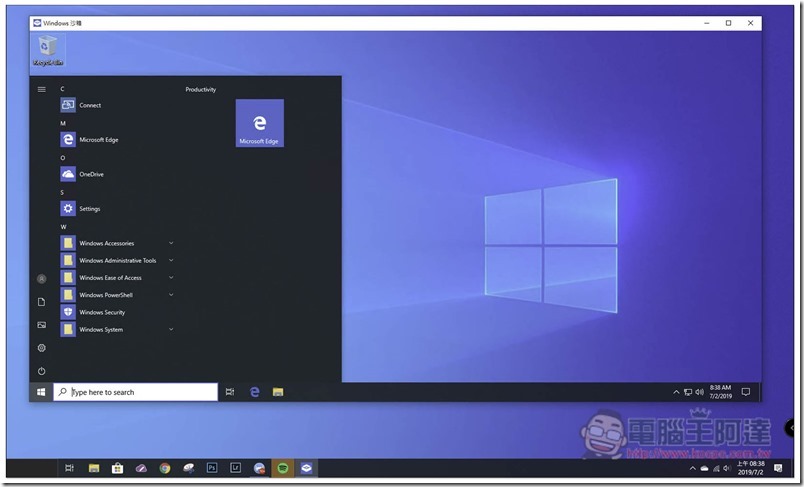Open Chrome from the host taskbar
This screenshot has width=804, height=487.
165,468
